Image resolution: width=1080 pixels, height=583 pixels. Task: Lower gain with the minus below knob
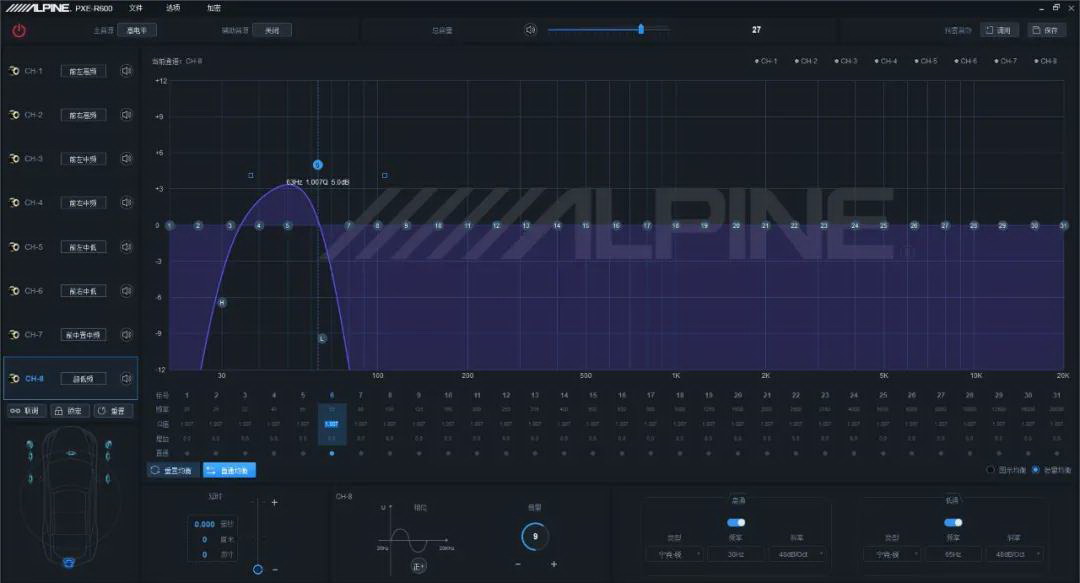[518, 564]
